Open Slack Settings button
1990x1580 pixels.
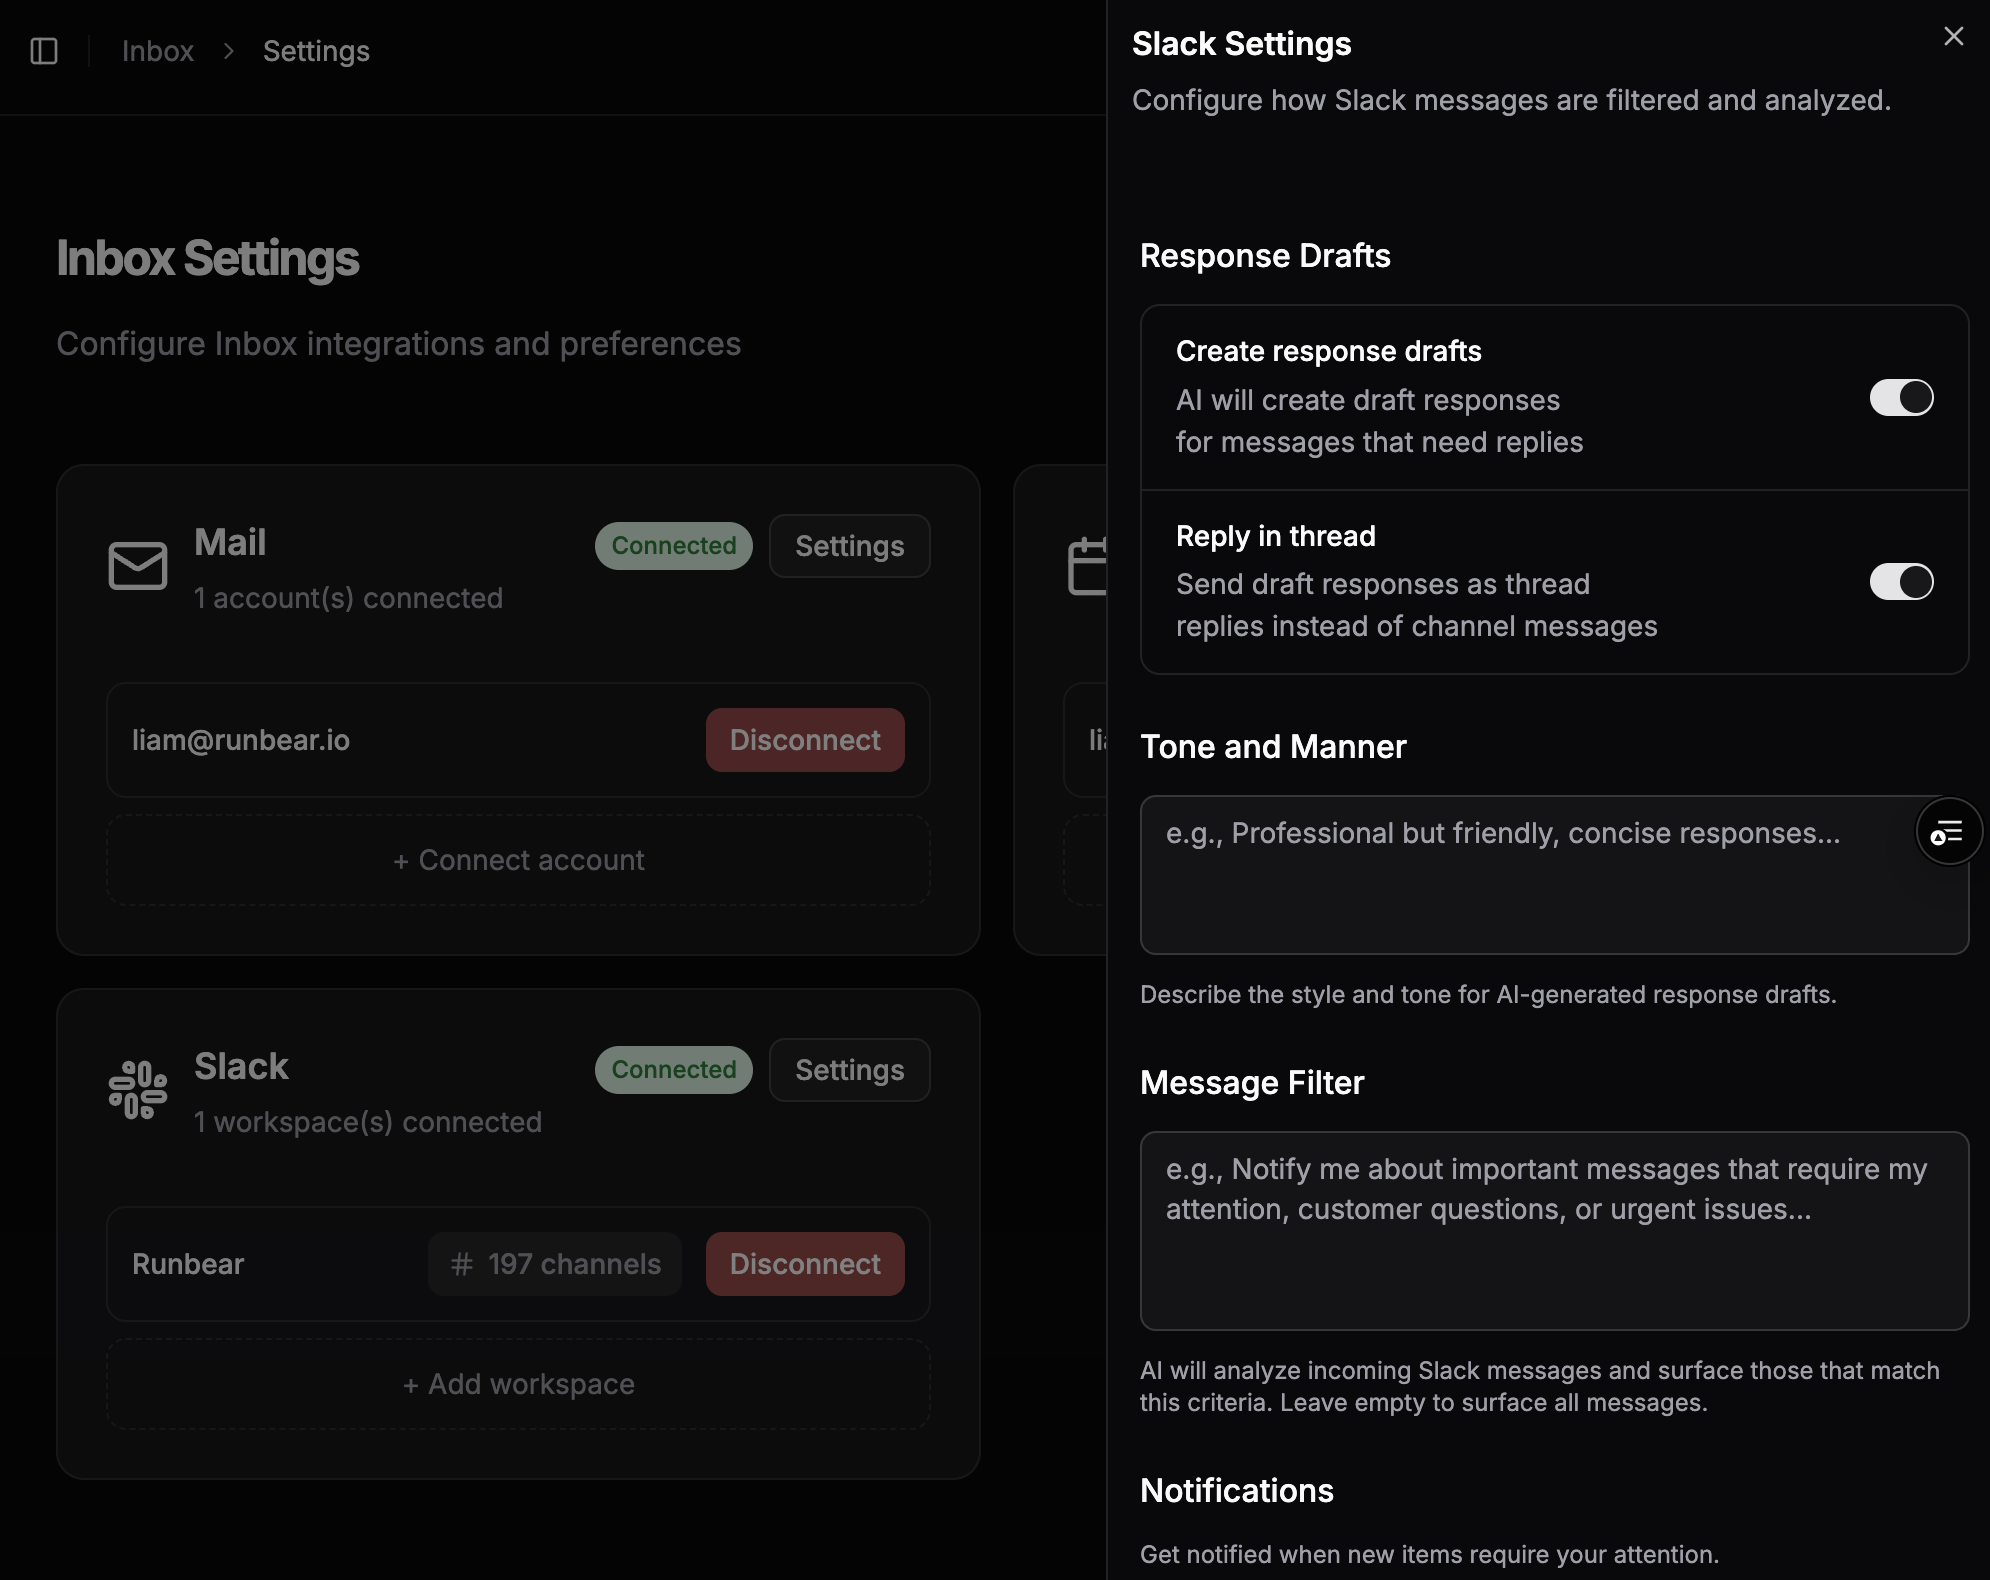(849, 1070)
